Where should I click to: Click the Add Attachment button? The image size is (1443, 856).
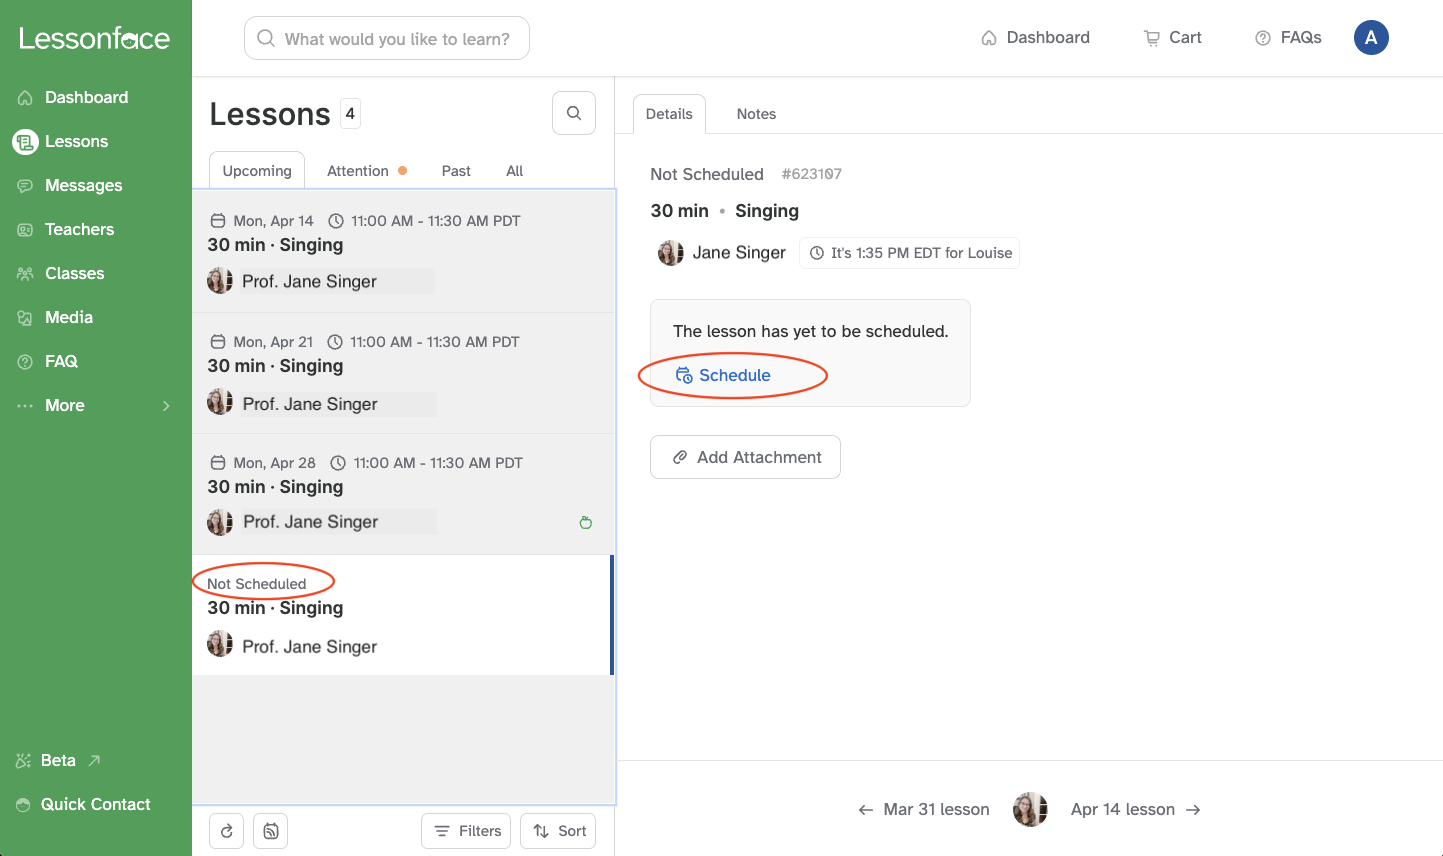pyautogui.click(x=745, y=457)
